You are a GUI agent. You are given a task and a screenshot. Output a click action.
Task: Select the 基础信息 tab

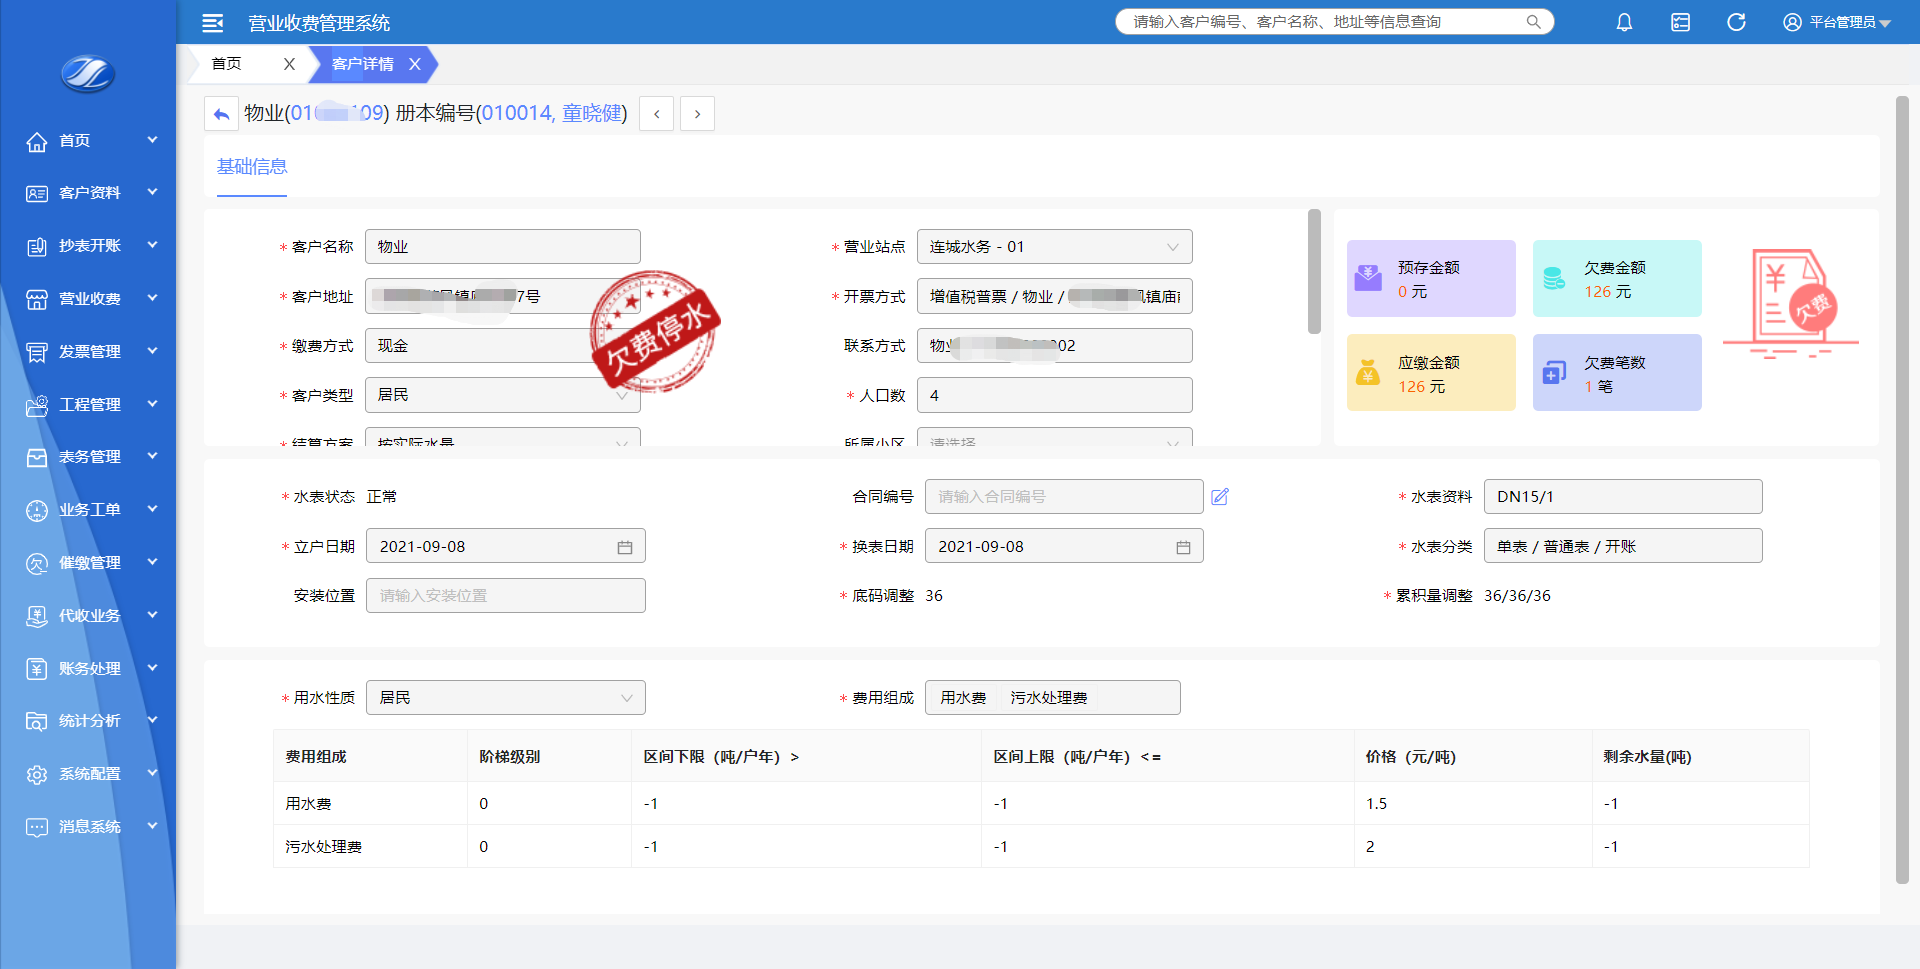coord(252,167)
